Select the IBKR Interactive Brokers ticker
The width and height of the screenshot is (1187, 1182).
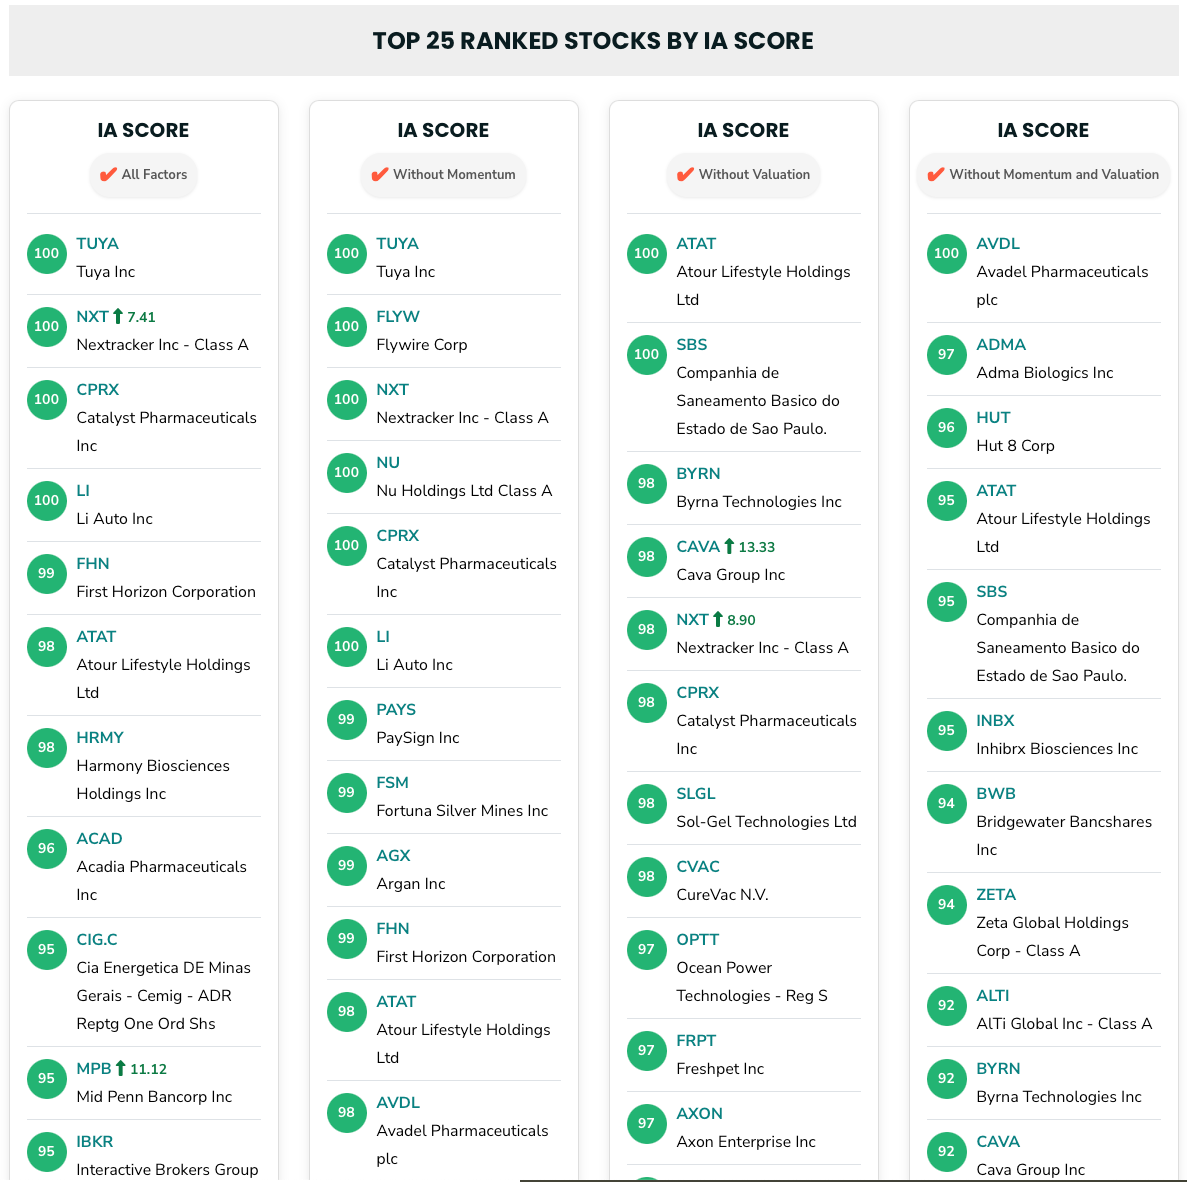(x=94, y=1140)
